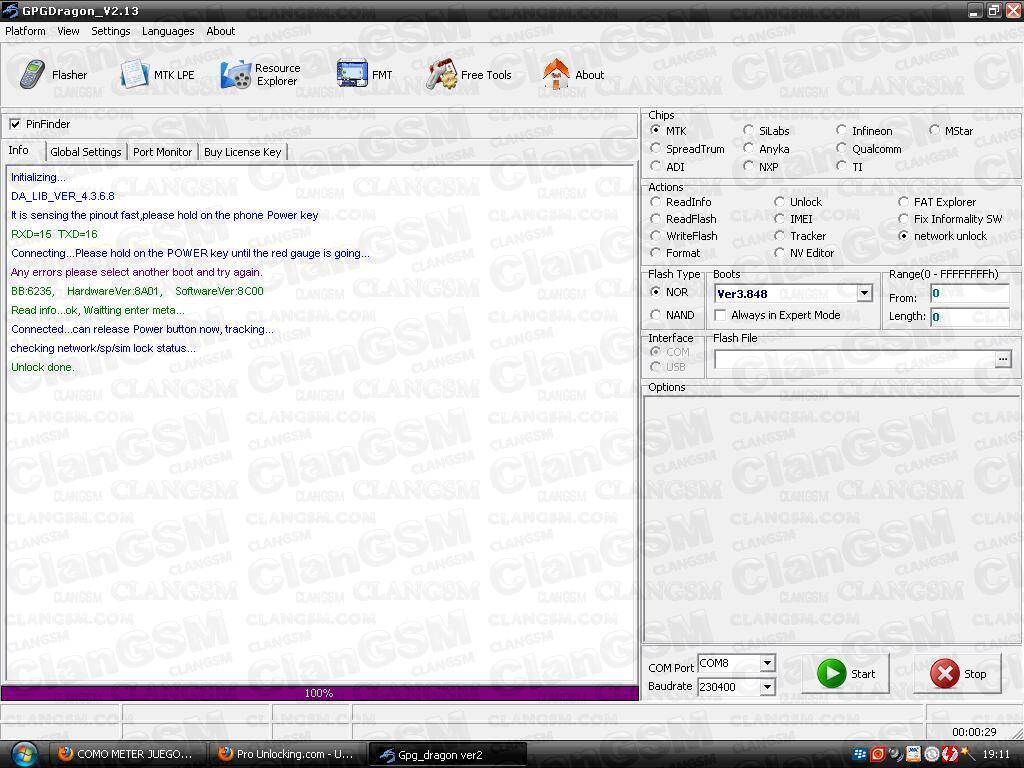Image resolution: width=1024 pixels, height=768 pixels.
Task: Click the orange notepad tray icon
Action: click(913, 754)
